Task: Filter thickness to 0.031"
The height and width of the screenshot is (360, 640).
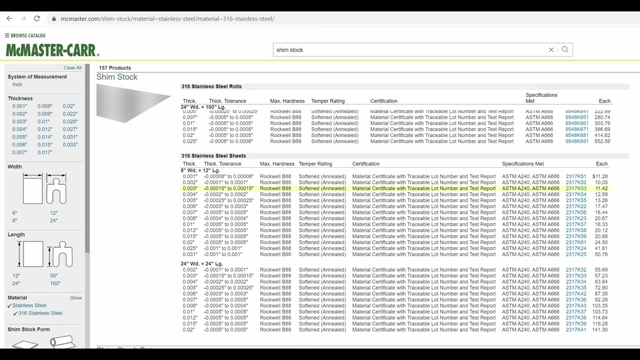Action: (x=70, y=137)
